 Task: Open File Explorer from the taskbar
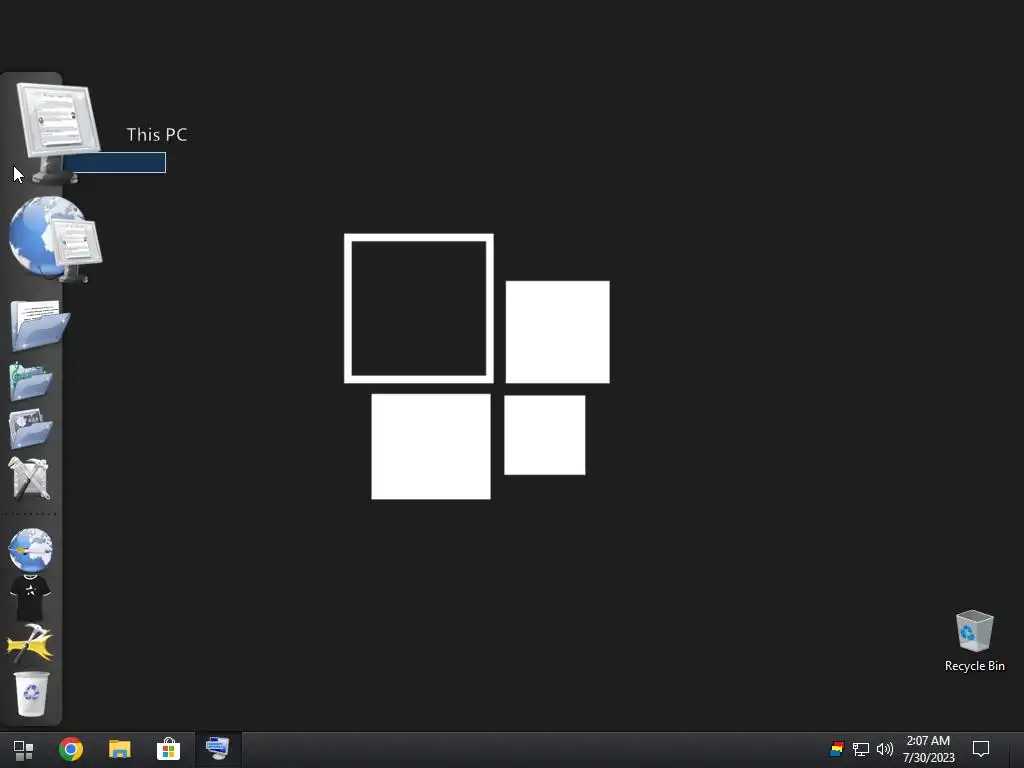120,749
